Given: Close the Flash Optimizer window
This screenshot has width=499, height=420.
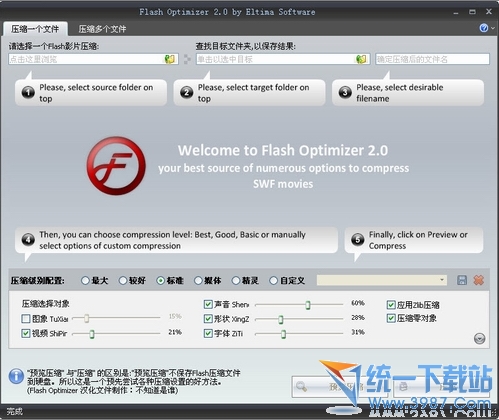Looking at the screenshot, I should click(489, 12).
